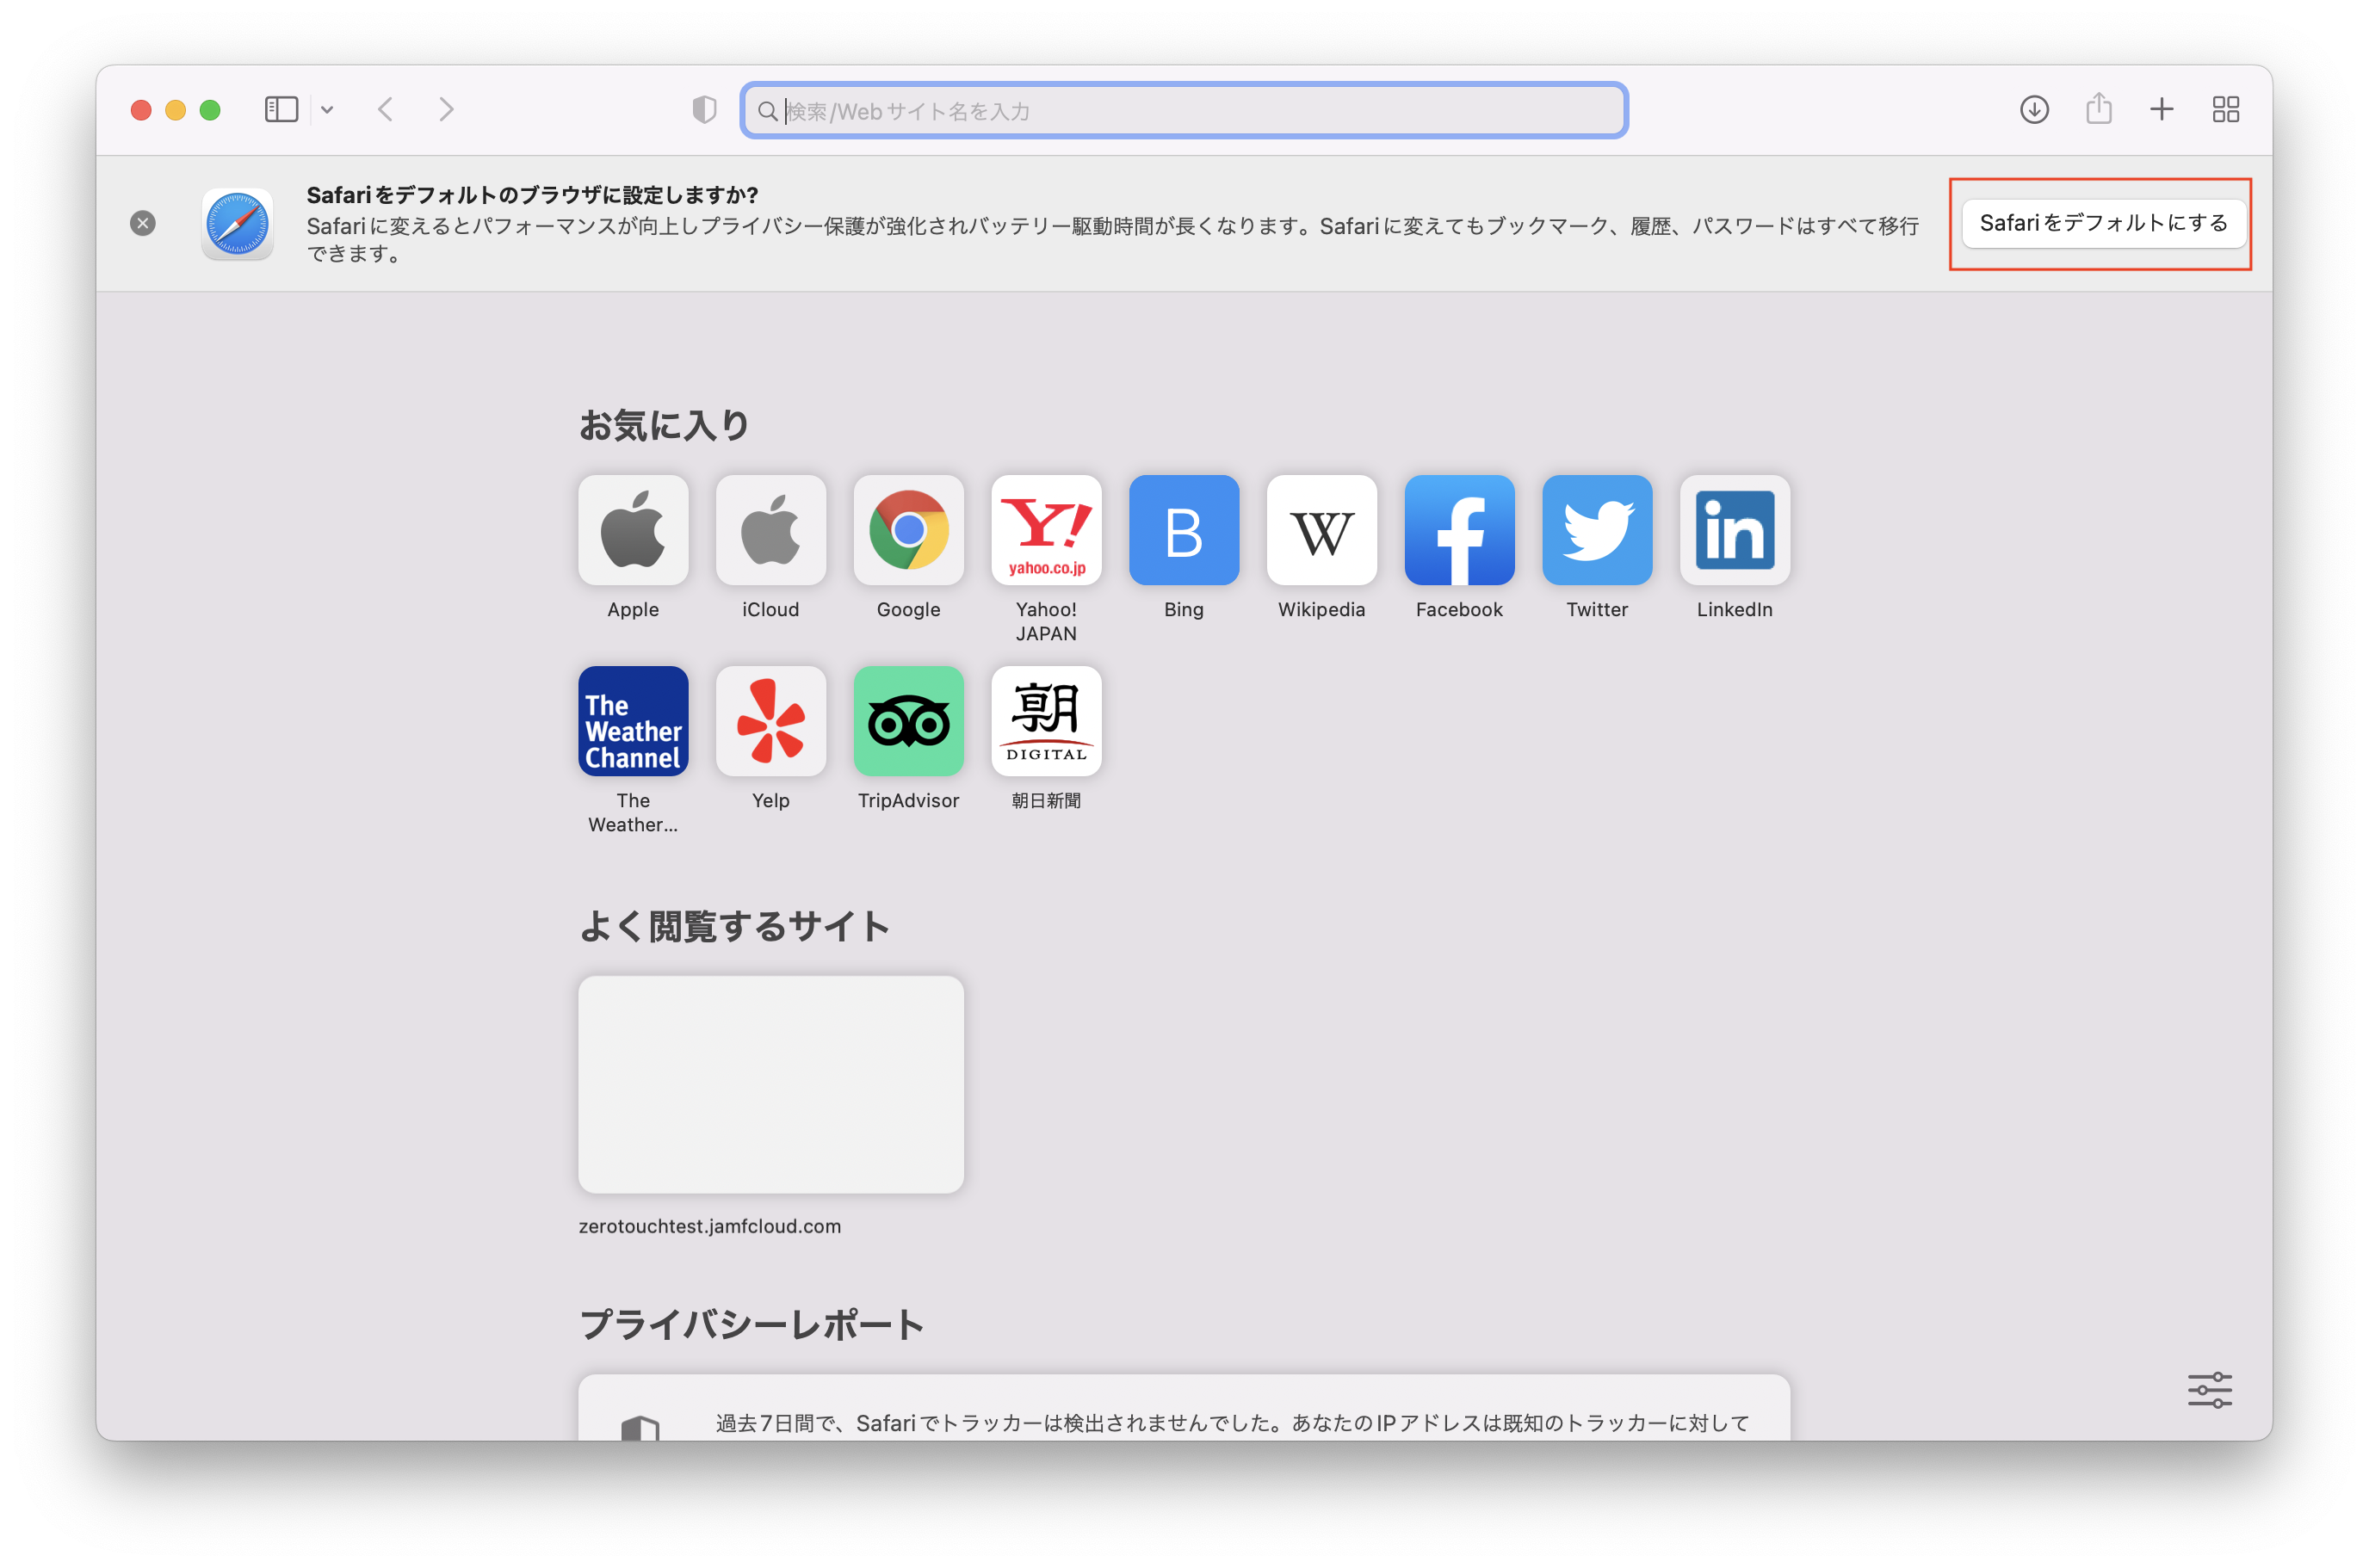The height and width of the screenshot is (1568, 2369).
Task: Open the 朝日新聞 favorite
Action: [1046, 721]
